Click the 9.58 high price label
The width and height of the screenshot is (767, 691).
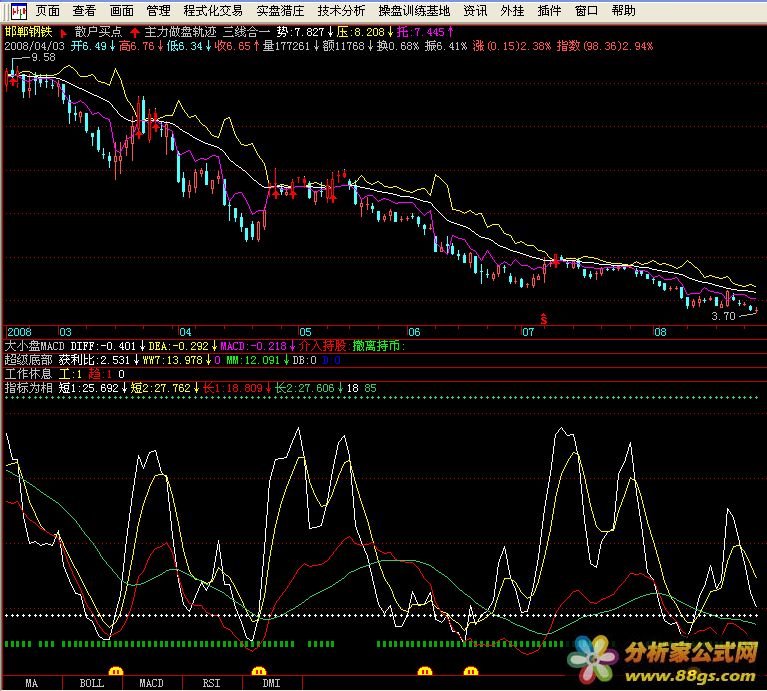pos(43,57)
